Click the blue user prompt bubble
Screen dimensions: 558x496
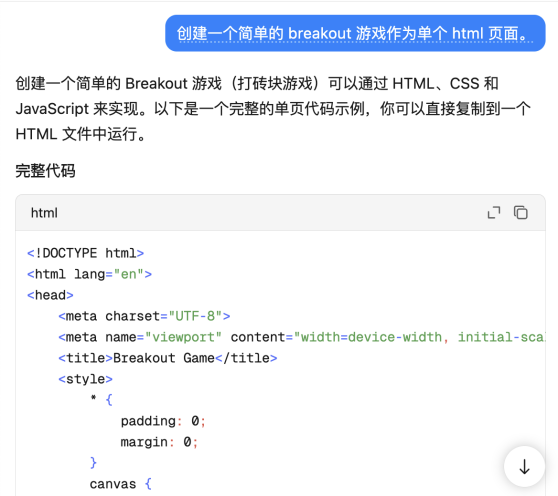[x=355, y=33]
